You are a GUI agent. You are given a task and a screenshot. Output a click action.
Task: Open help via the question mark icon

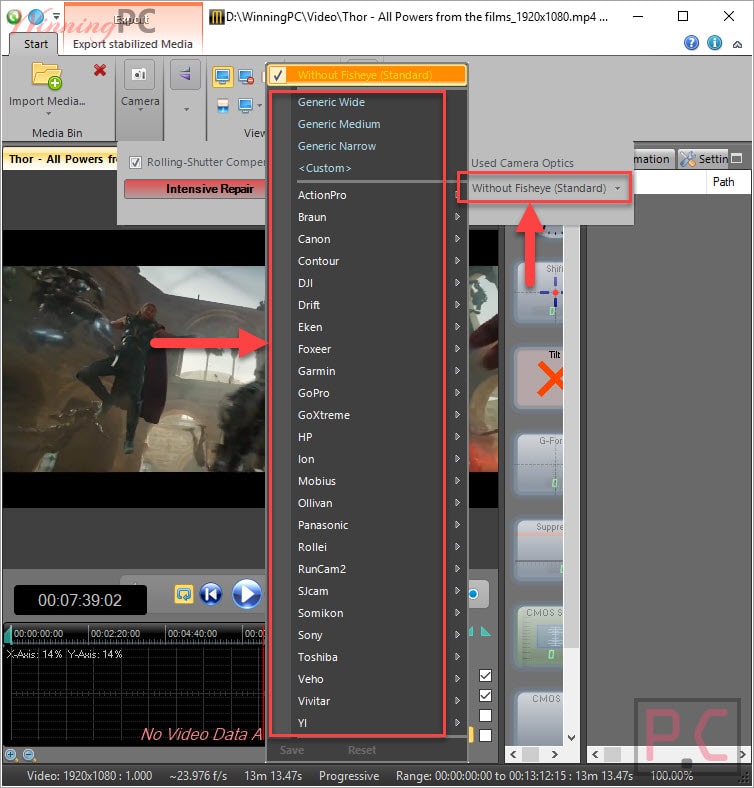click(x=691, y=43)
